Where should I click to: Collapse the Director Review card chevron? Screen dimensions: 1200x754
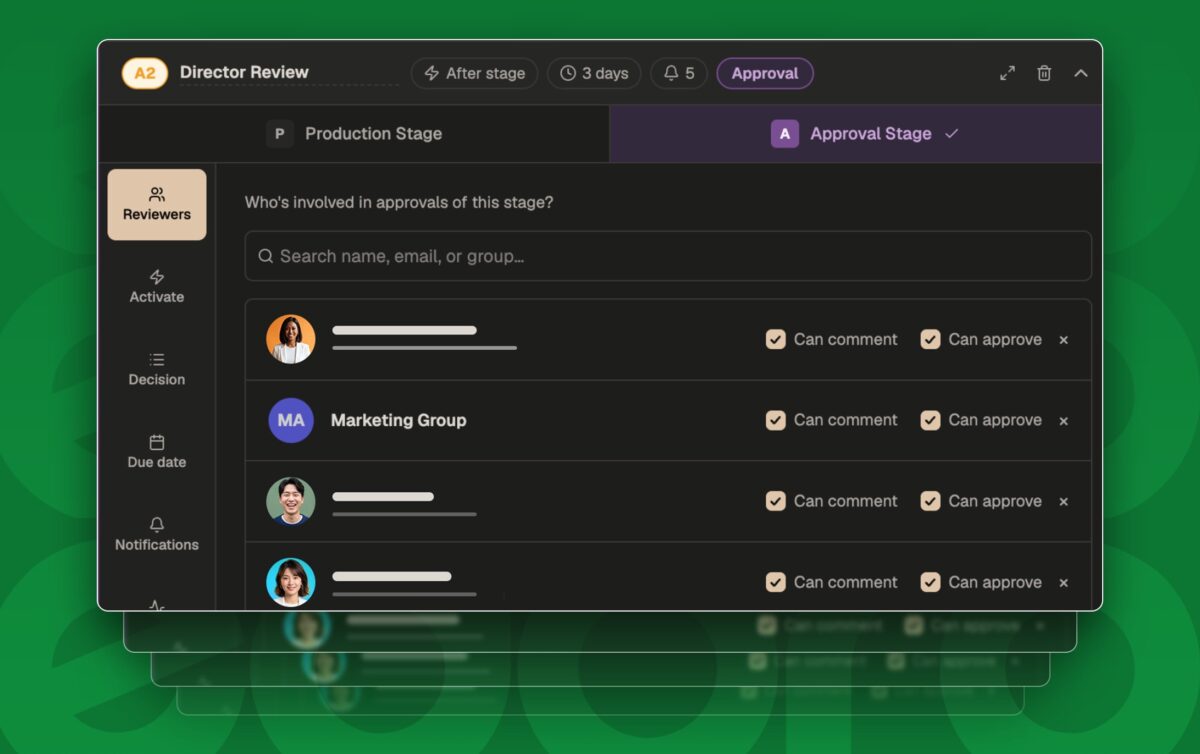click(x=1081, y=73)
